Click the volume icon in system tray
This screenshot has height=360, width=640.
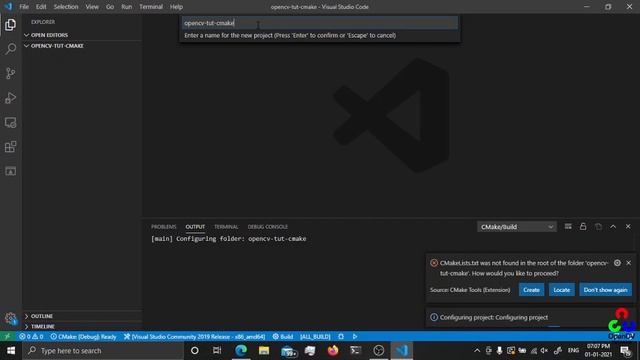[x=544, y=351]
